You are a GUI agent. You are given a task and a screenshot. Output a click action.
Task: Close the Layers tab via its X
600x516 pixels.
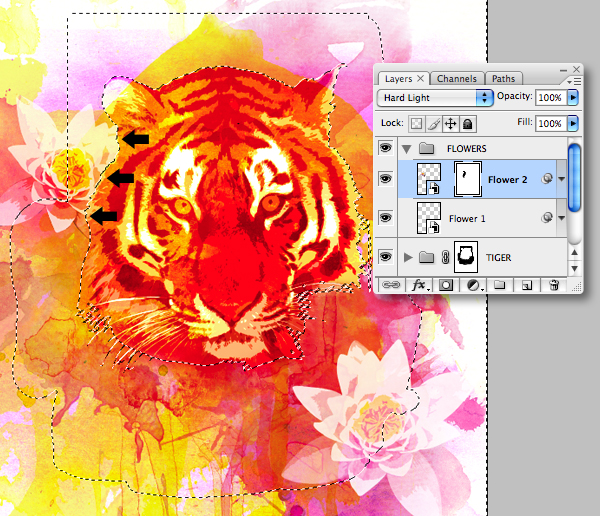pyautogui.click(x=421, y=78)
